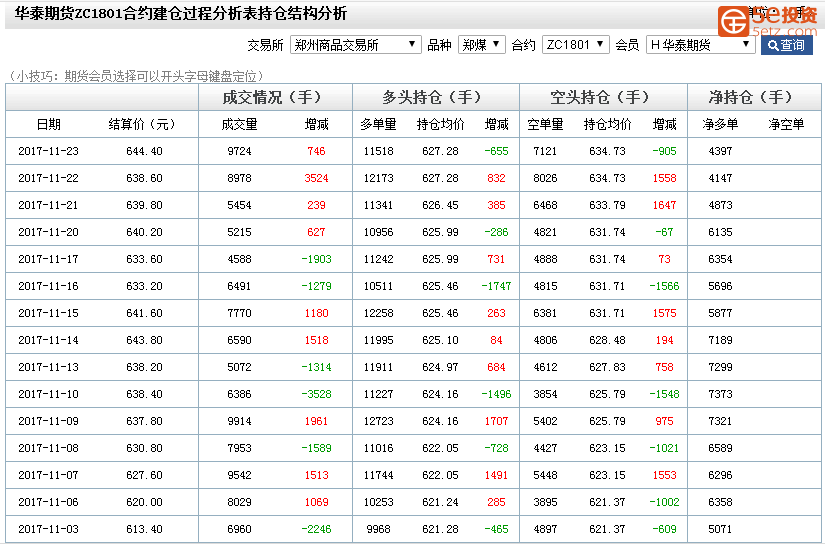Click net long value 5071
The image size is (825, 544).
click(720, 529)
